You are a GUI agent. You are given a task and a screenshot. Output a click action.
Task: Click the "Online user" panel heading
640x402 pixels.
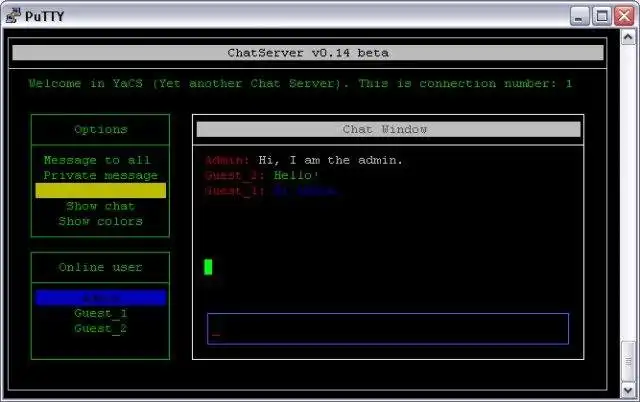tap(100, 267)
